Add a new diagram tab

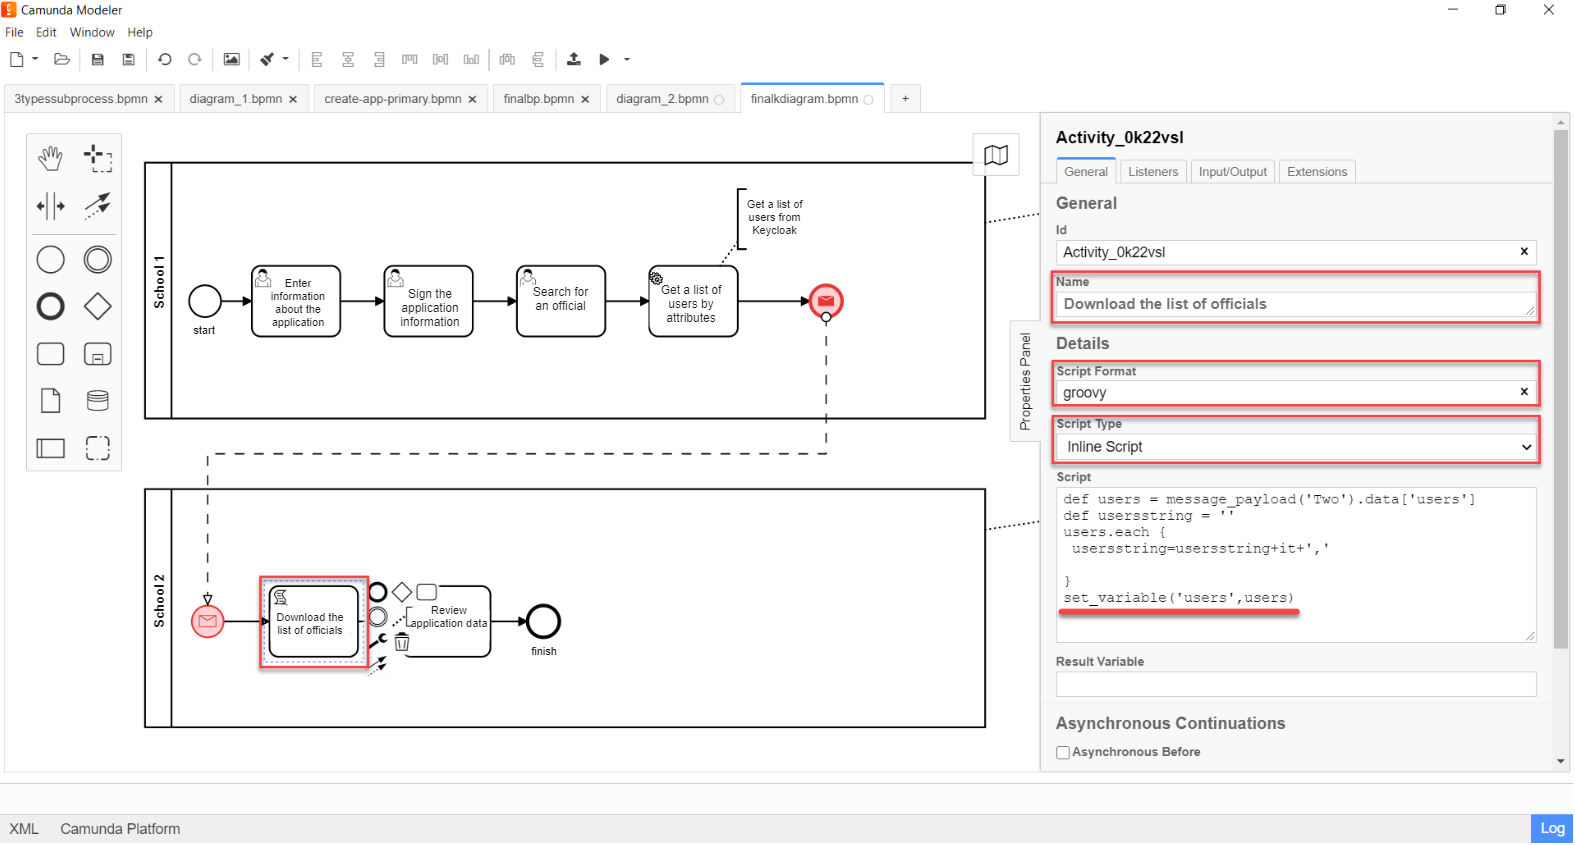click(x=905, y=99)
